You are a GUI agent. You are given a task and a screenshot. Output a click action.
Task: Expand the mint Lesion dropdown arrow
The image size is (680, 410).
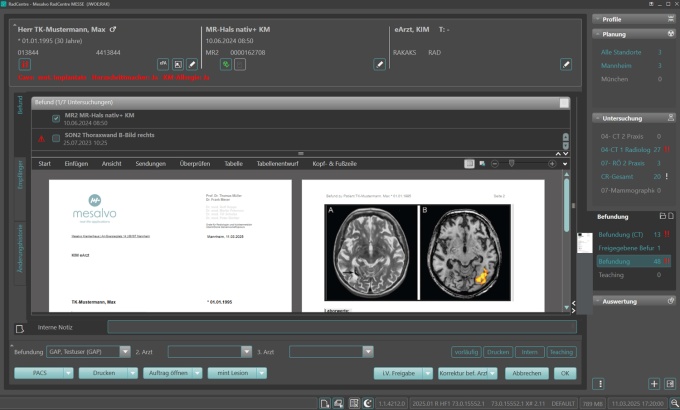coord(262,373)
